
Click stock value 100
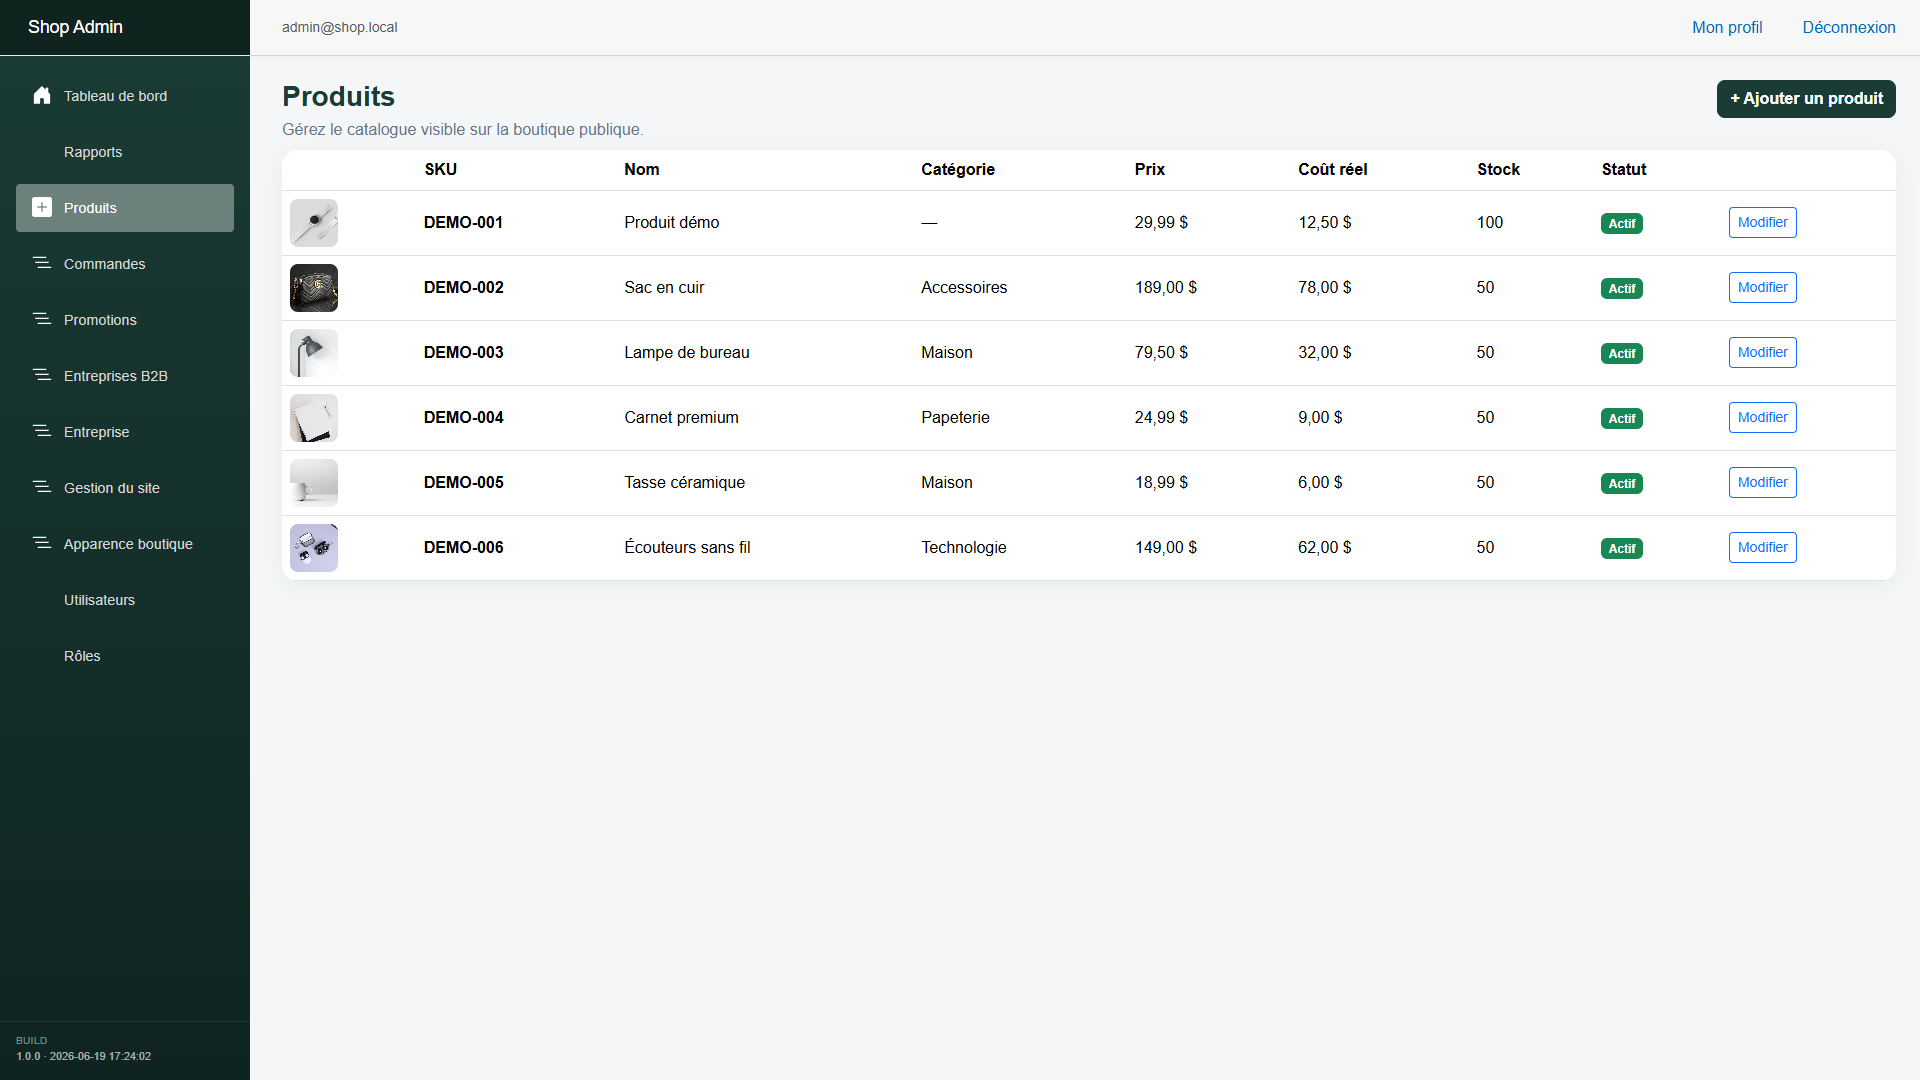[1489, 222]
